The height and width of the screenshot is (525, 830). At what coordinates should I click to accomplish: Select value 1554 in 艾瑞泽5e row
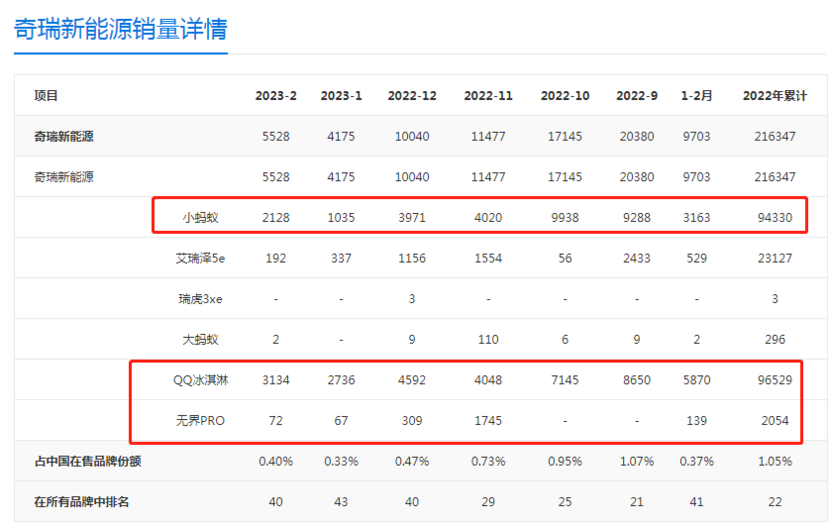tap(488, 258)
